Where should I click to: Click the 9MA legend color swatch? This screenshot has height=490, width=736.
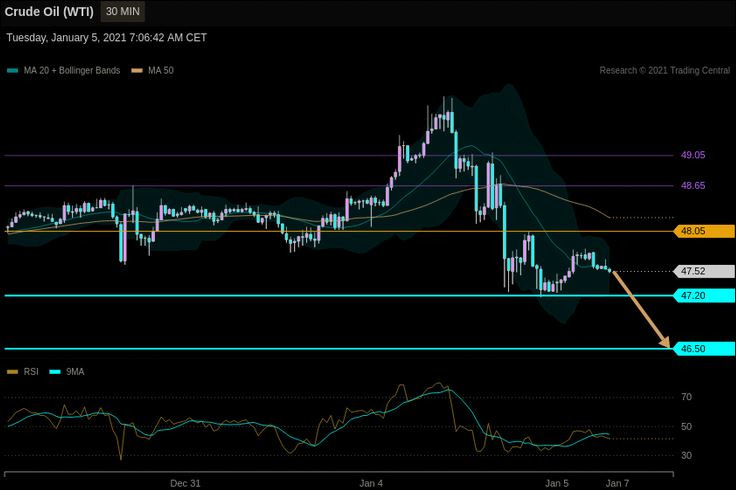(x=55, y=372)
